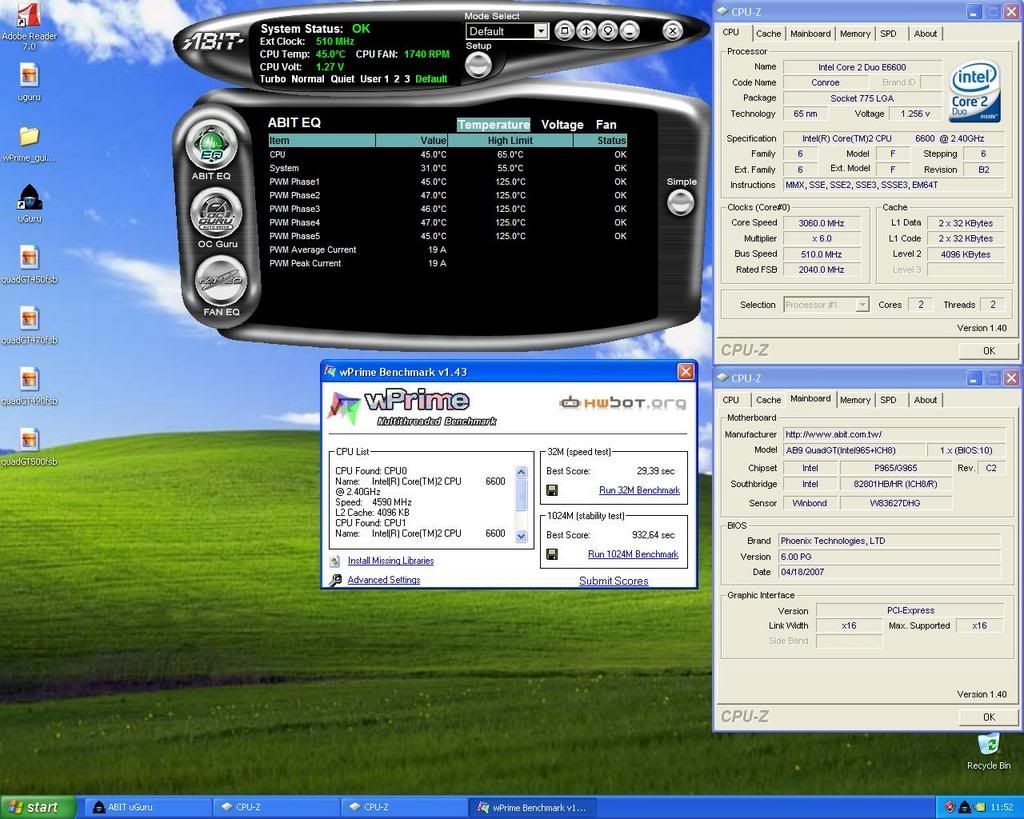Open the ABIT EQ panel icon

[211, 144]
